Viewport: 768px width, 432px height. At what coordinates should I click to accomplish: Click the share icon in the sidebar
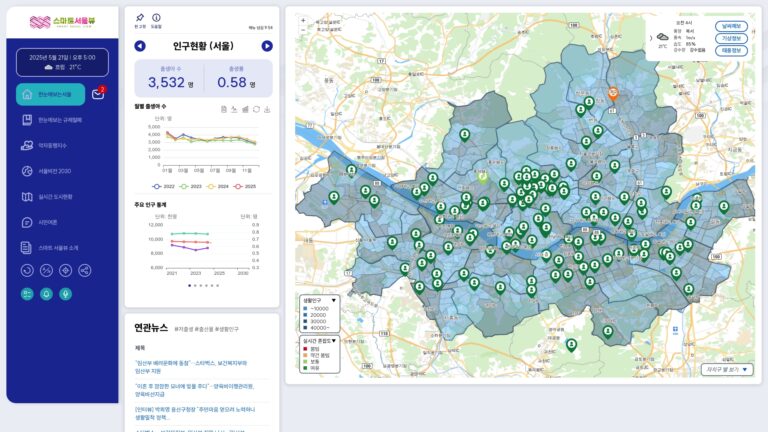(85, 270)
